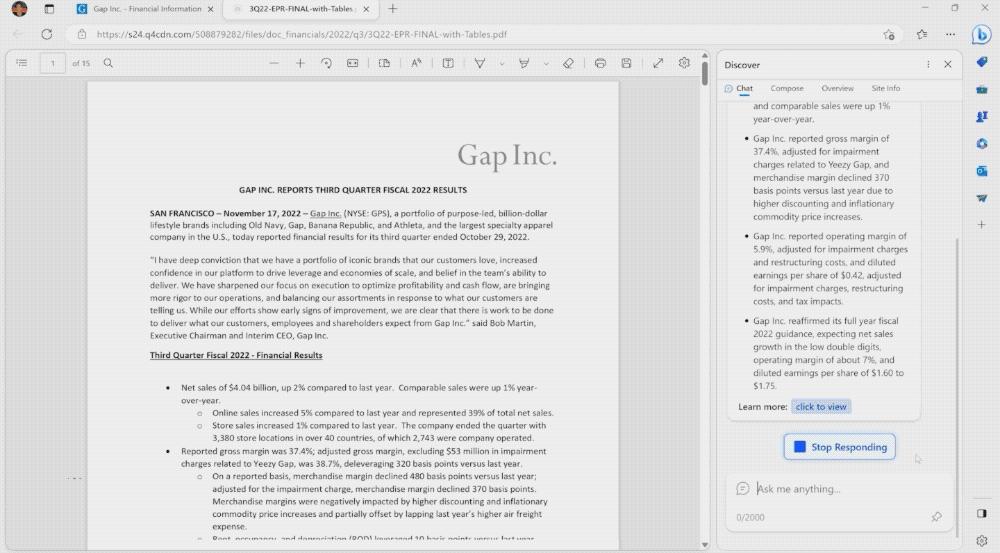Switch PDF page view layout
Screen dimensions: 1000x553
pyautogui.click(x=384, y=63)
